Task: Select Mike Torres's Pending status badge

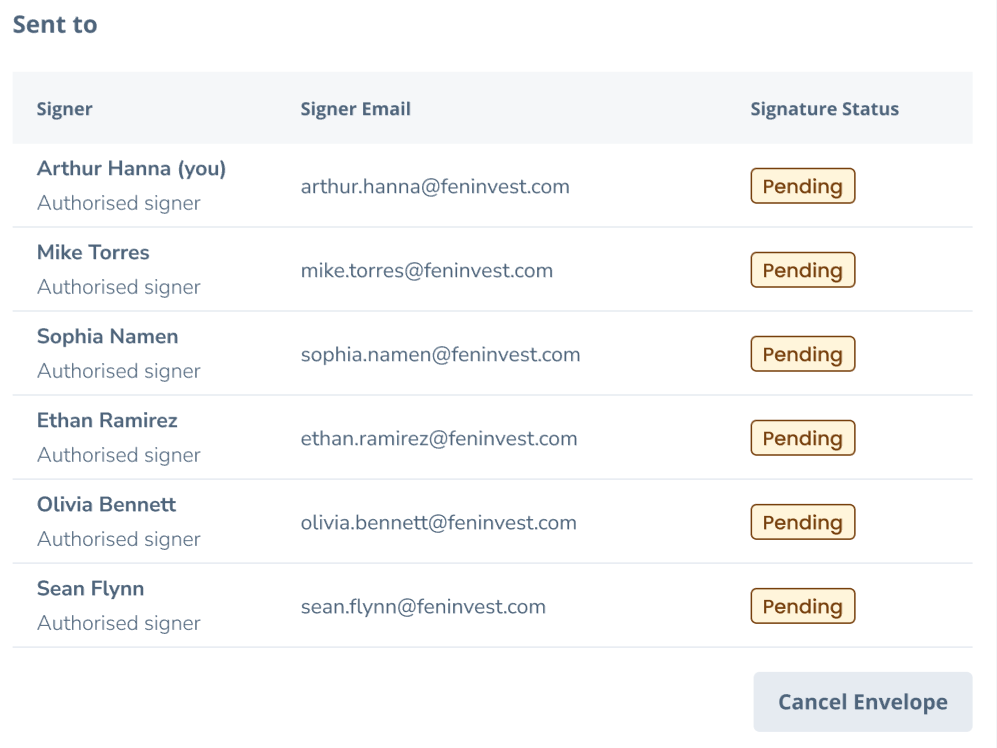Action: click(802, 271)
